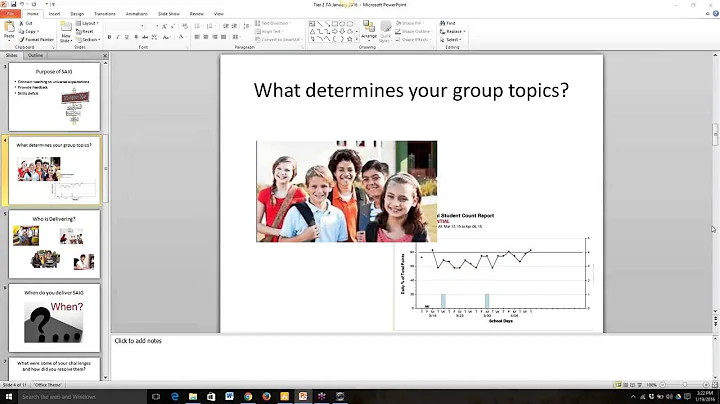Click Format Painter
The width and height of the screenshot is (720, 404).
tap(36, 39)
